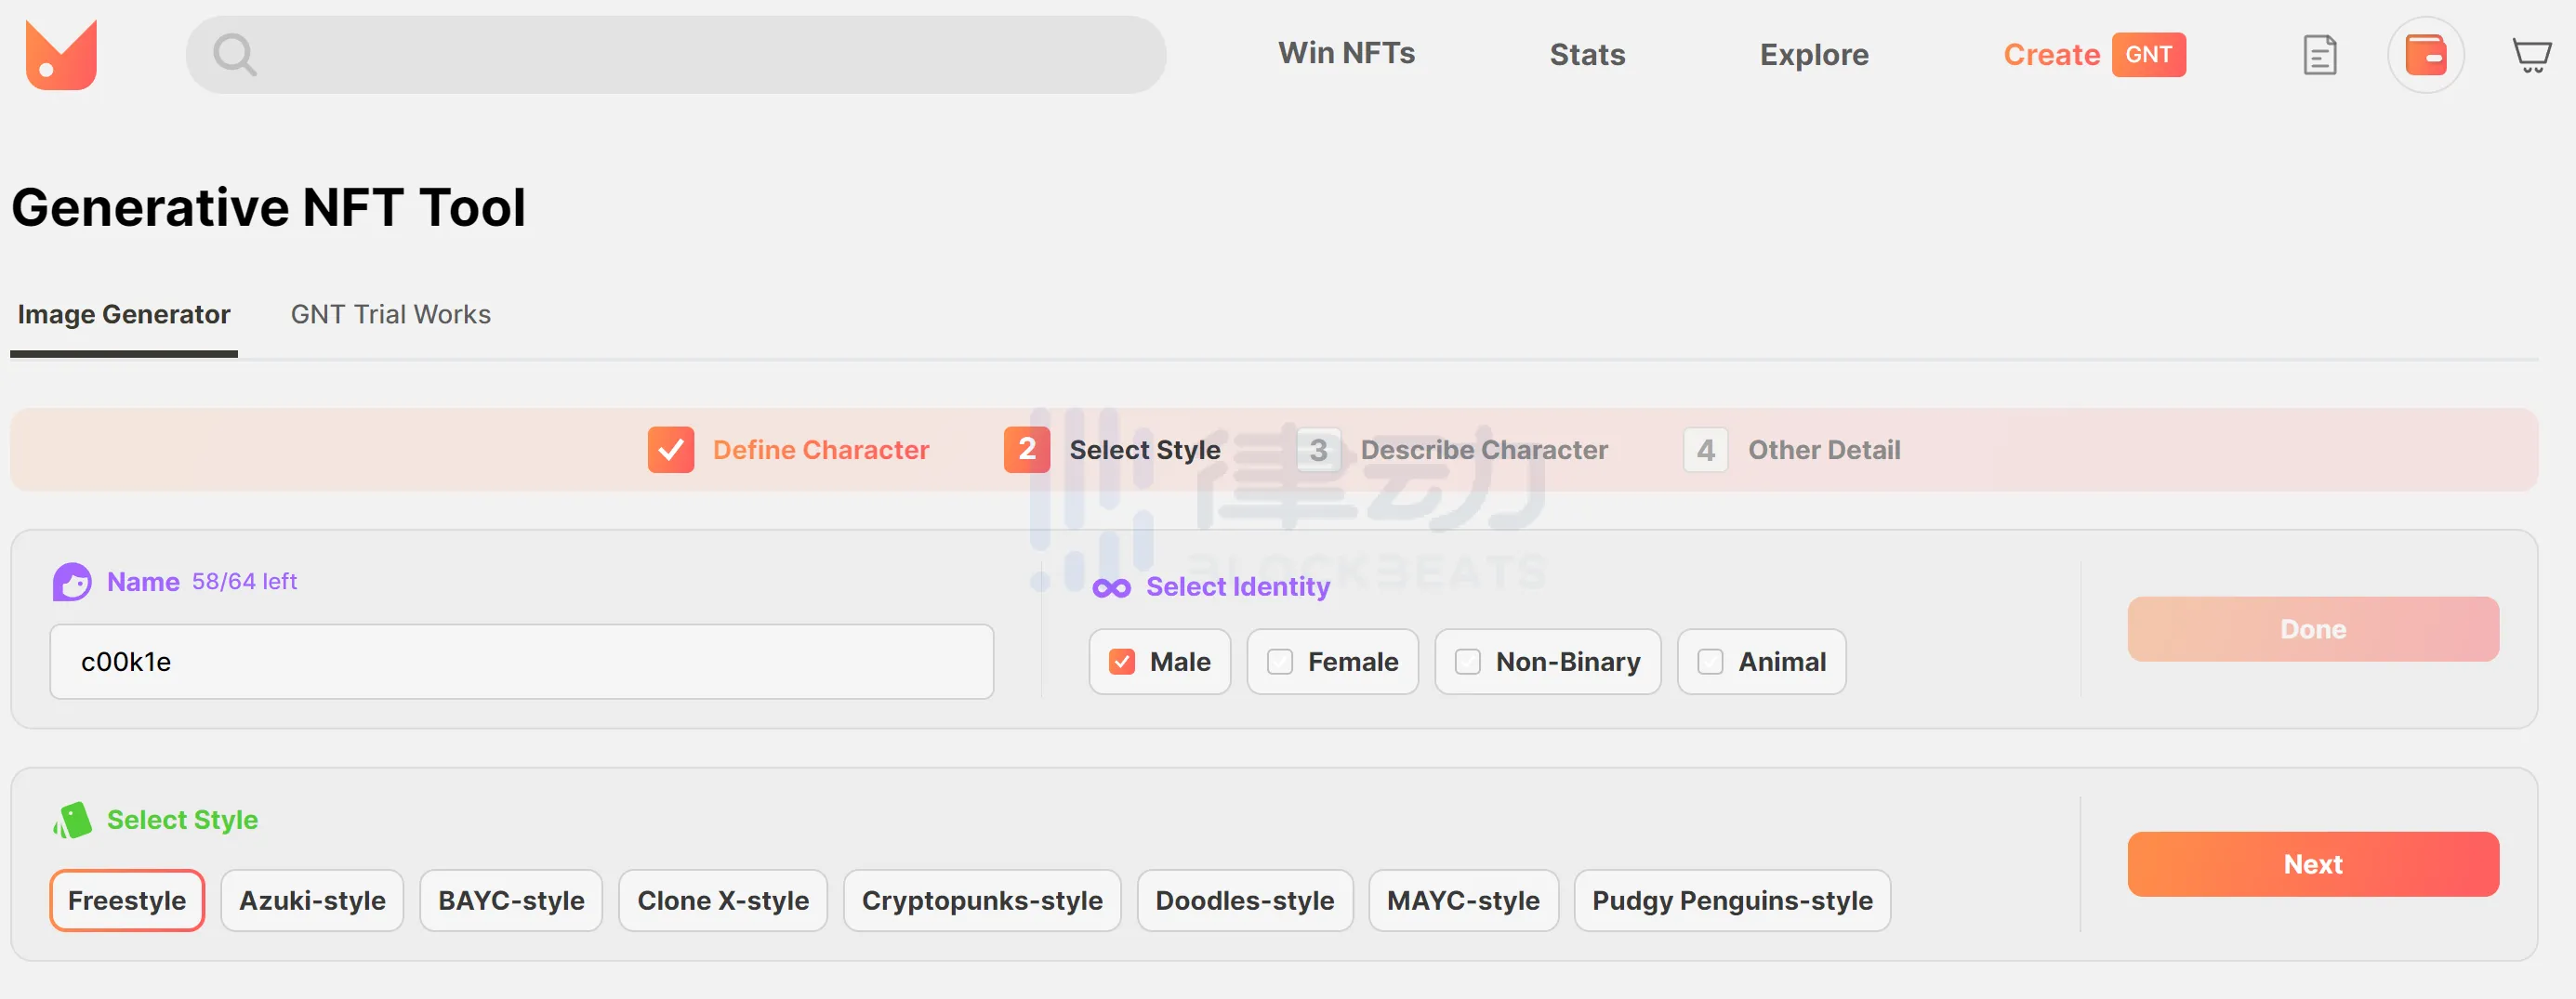Image resolution: width=2576 pixels, height=999 pixels.
Task: Check the Female identity checkbox
Action: pos(1280,662)
